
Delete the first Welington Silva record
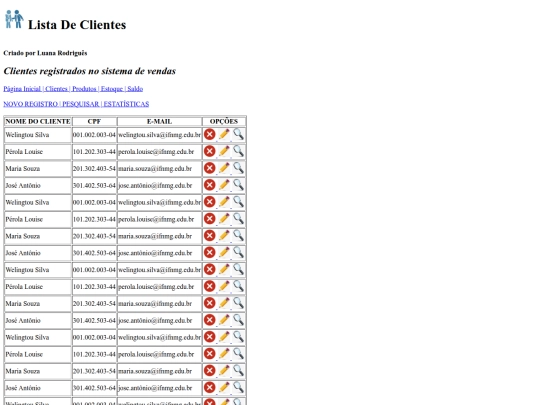[209, 134]
